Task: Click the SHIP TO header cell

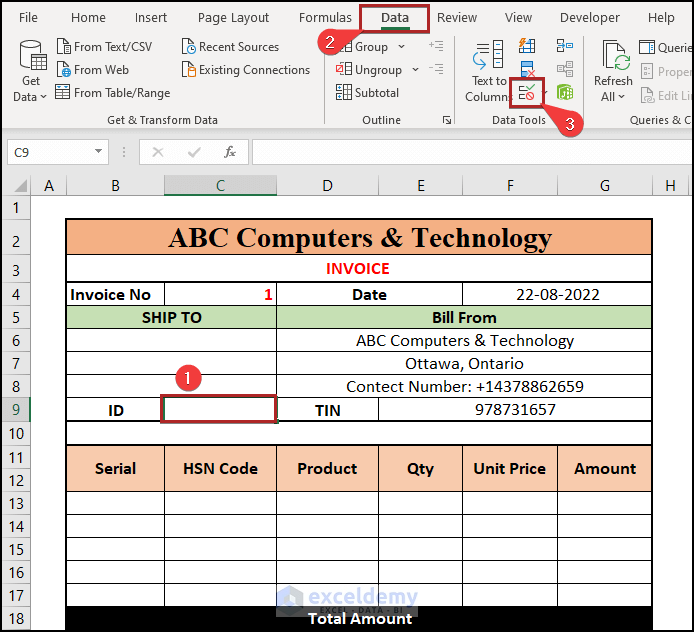Action: point(171,317)
